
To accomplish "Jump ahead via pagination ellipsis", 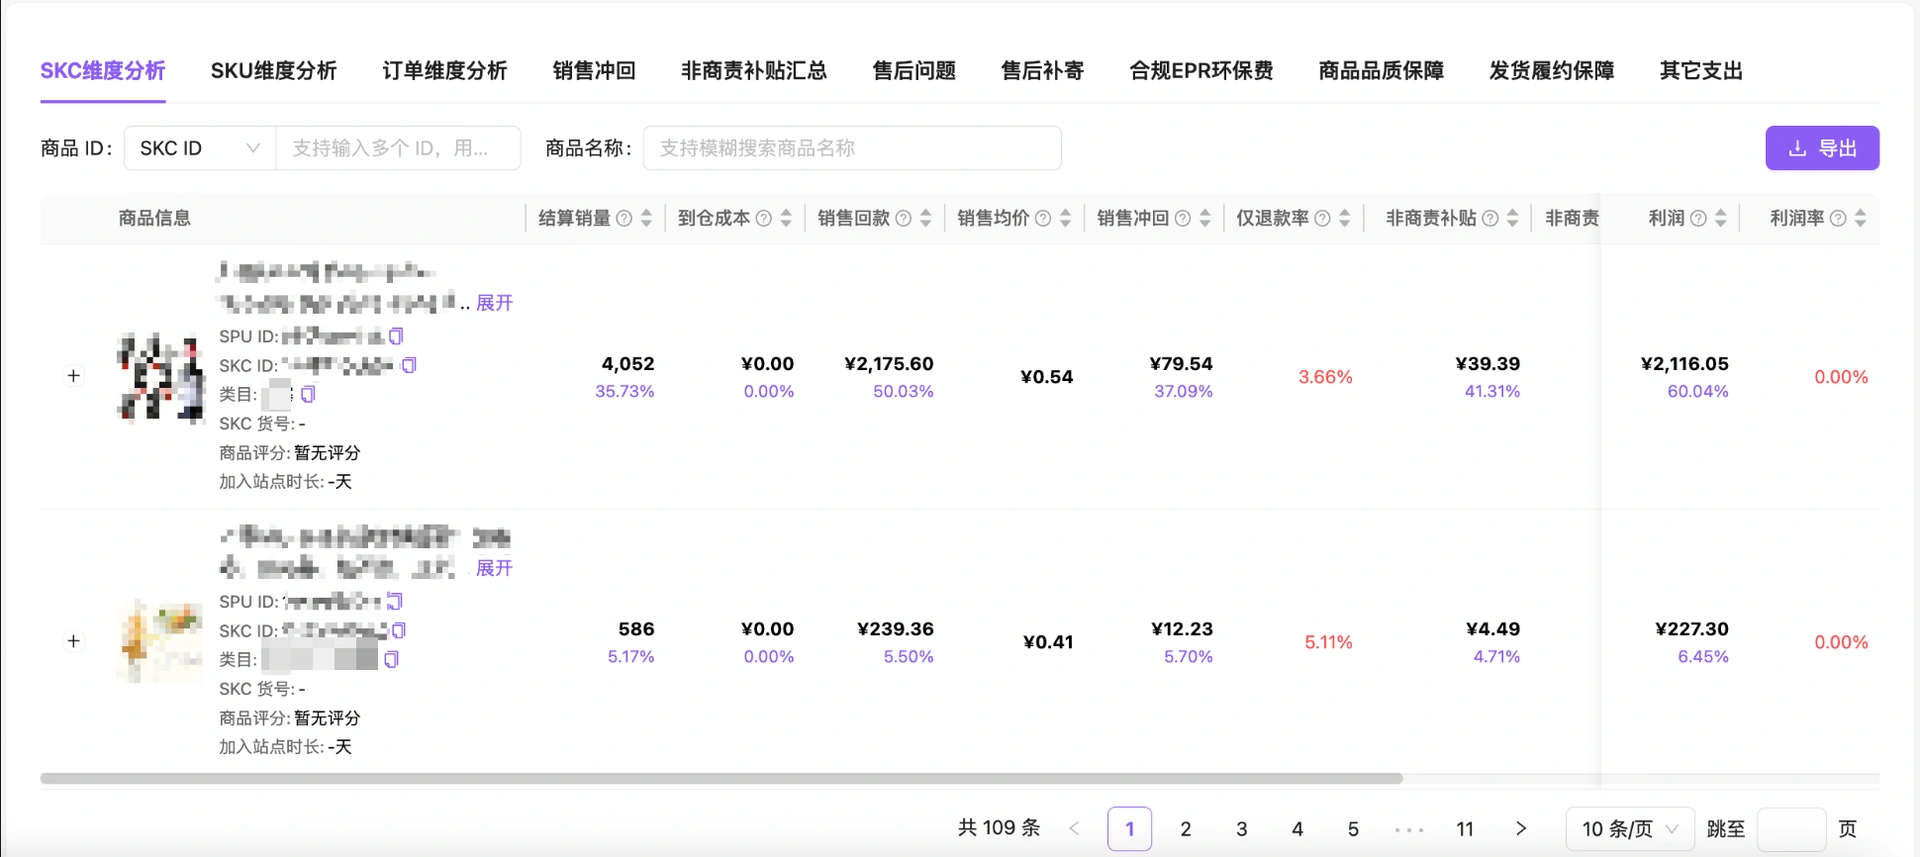I will pos(1409,829).
